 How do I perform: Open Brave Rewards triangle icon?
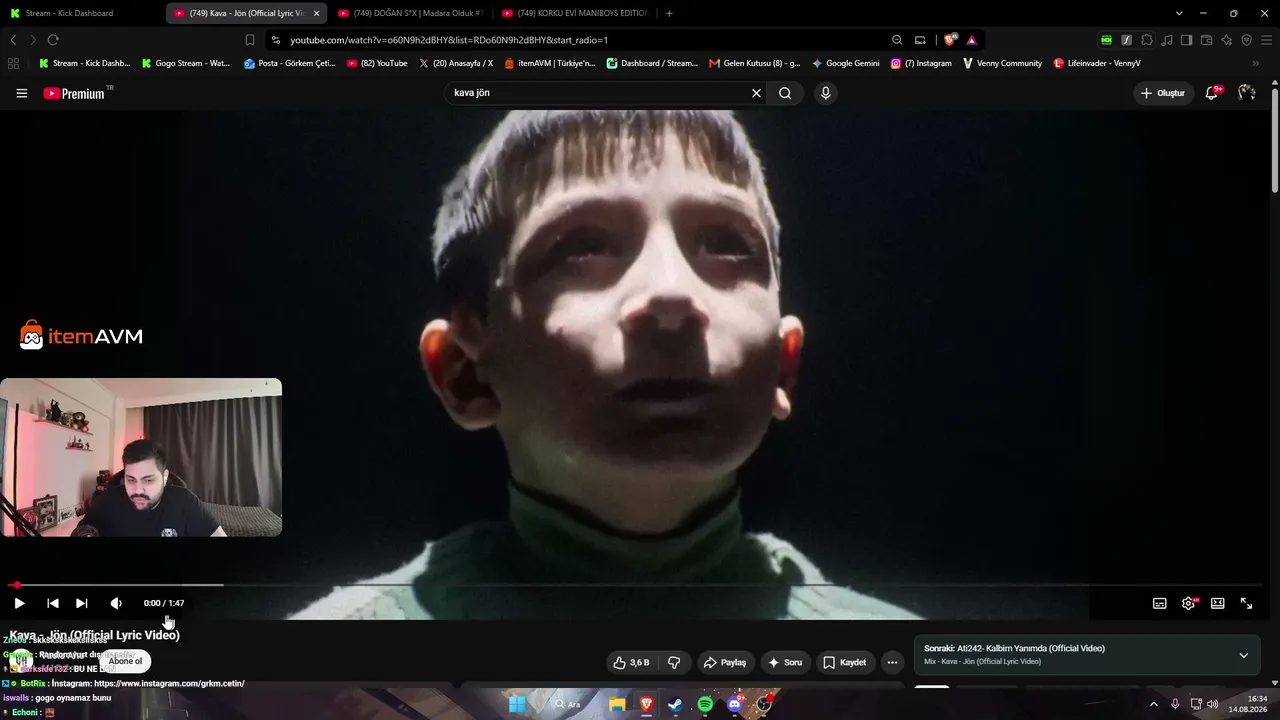[971, 40]
